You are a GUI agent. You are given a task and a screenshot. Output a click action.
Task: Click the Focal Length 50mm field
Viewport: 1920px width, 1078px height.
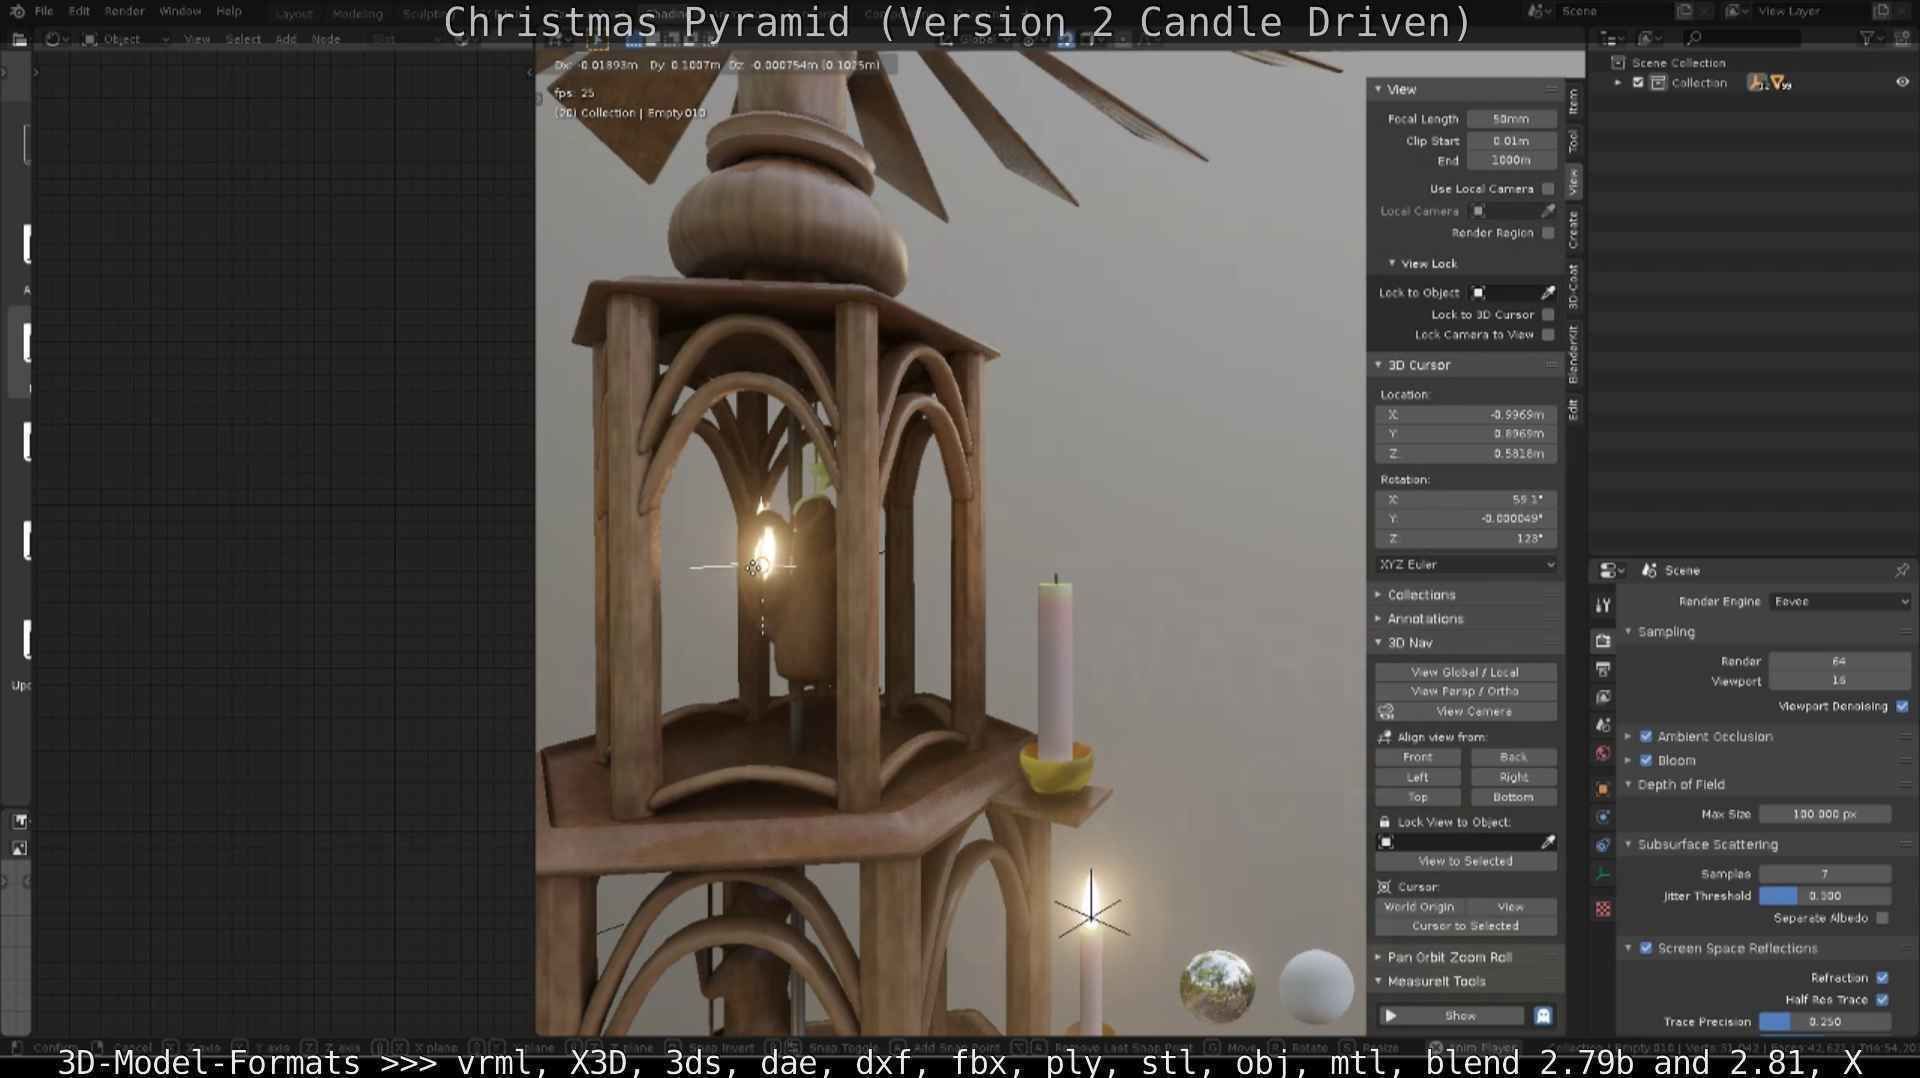coord(1511,119)
